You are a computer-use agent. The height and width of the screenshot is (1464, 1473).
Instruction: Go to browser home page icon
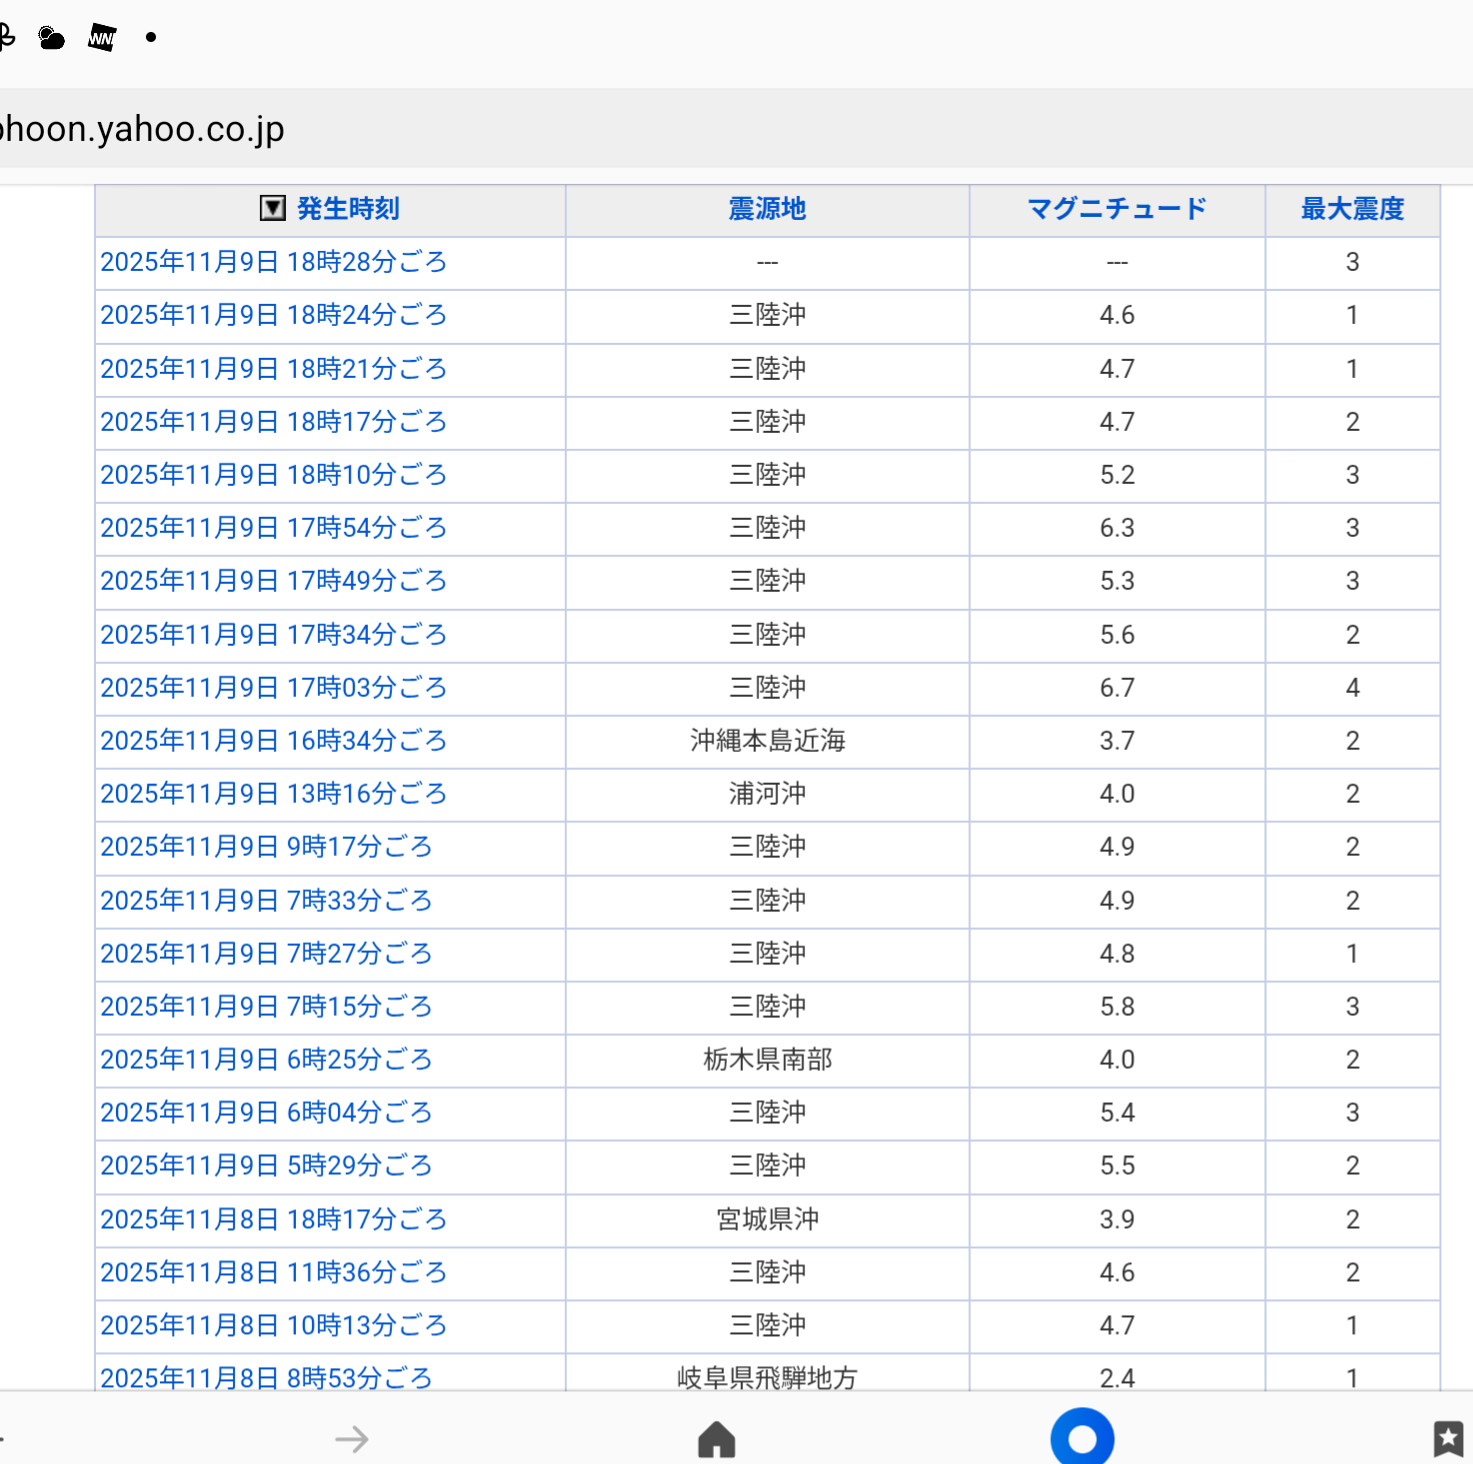716,1439
